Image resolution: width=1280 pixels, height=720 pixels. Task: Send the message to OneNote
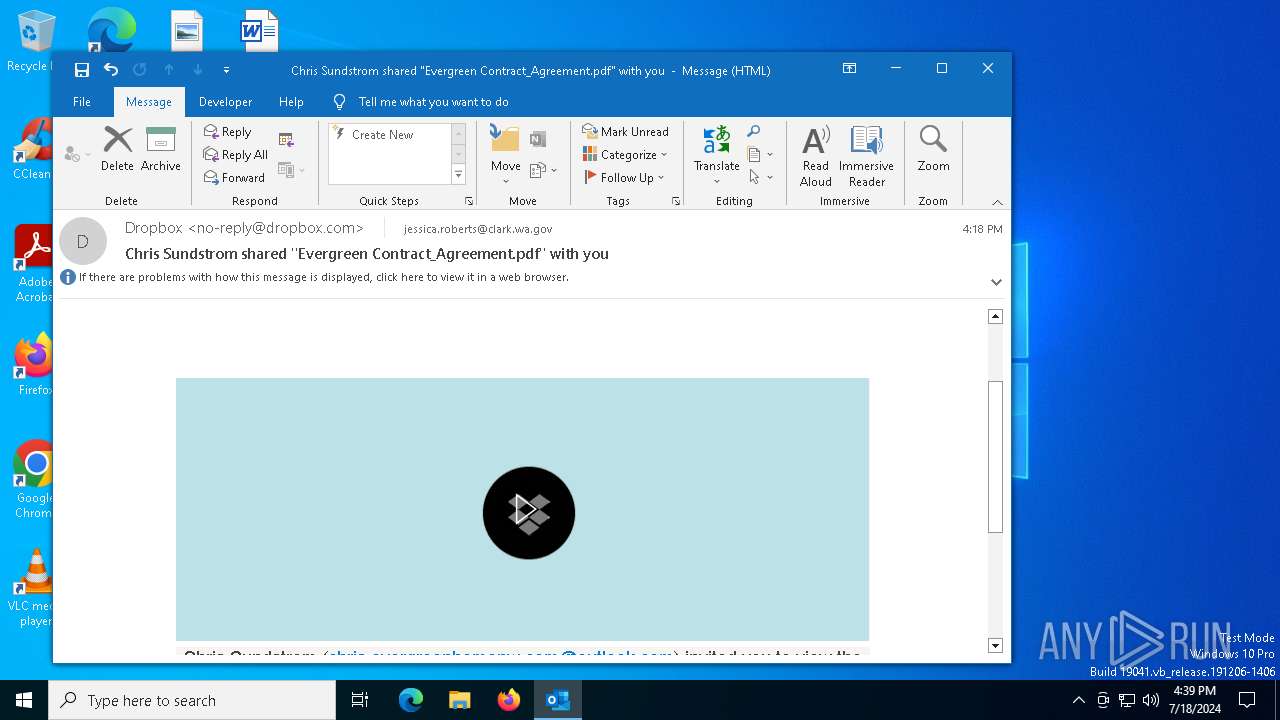(538, 139)
